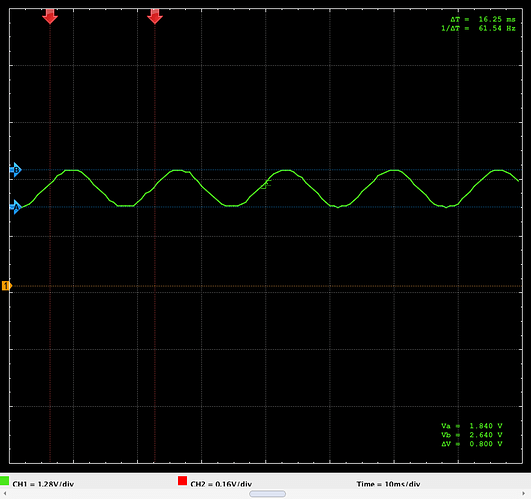Click the green trigger marker on the waveform

(x=266, y=185)
